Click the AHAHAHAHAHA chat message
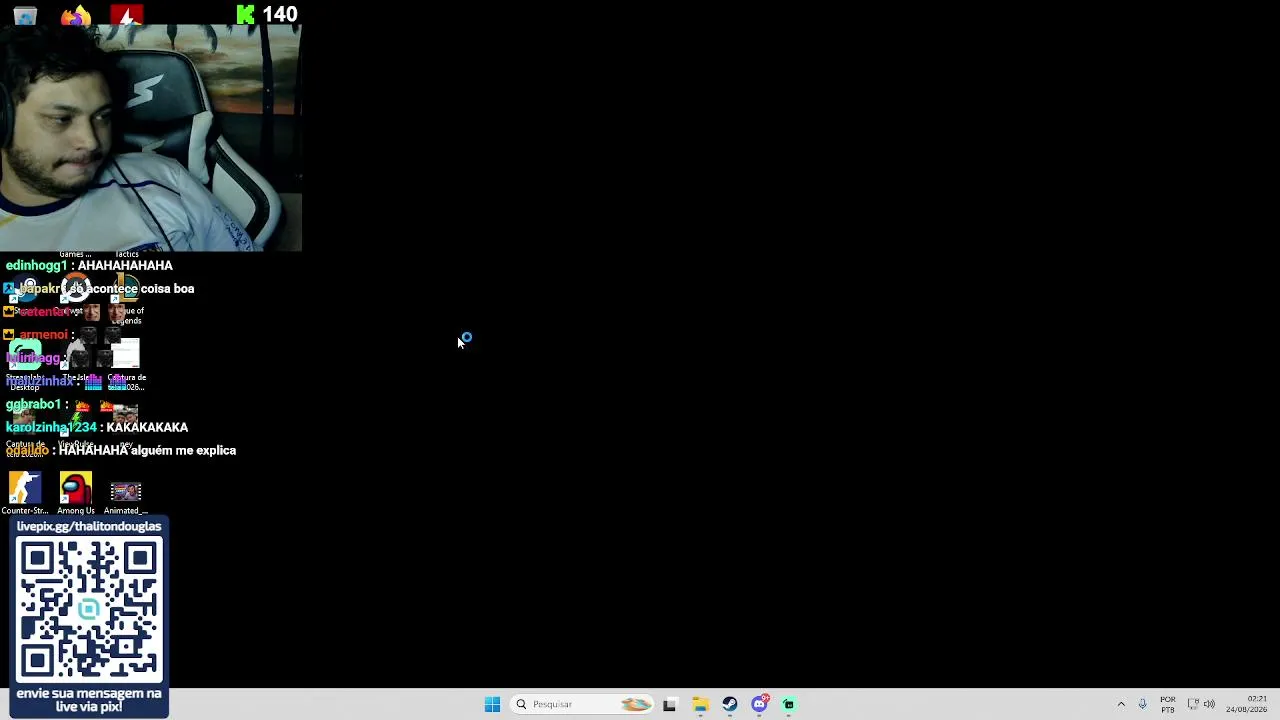The height and width of the screenshot is (720, 1280). pyautogui.click(x=125, y=265)
